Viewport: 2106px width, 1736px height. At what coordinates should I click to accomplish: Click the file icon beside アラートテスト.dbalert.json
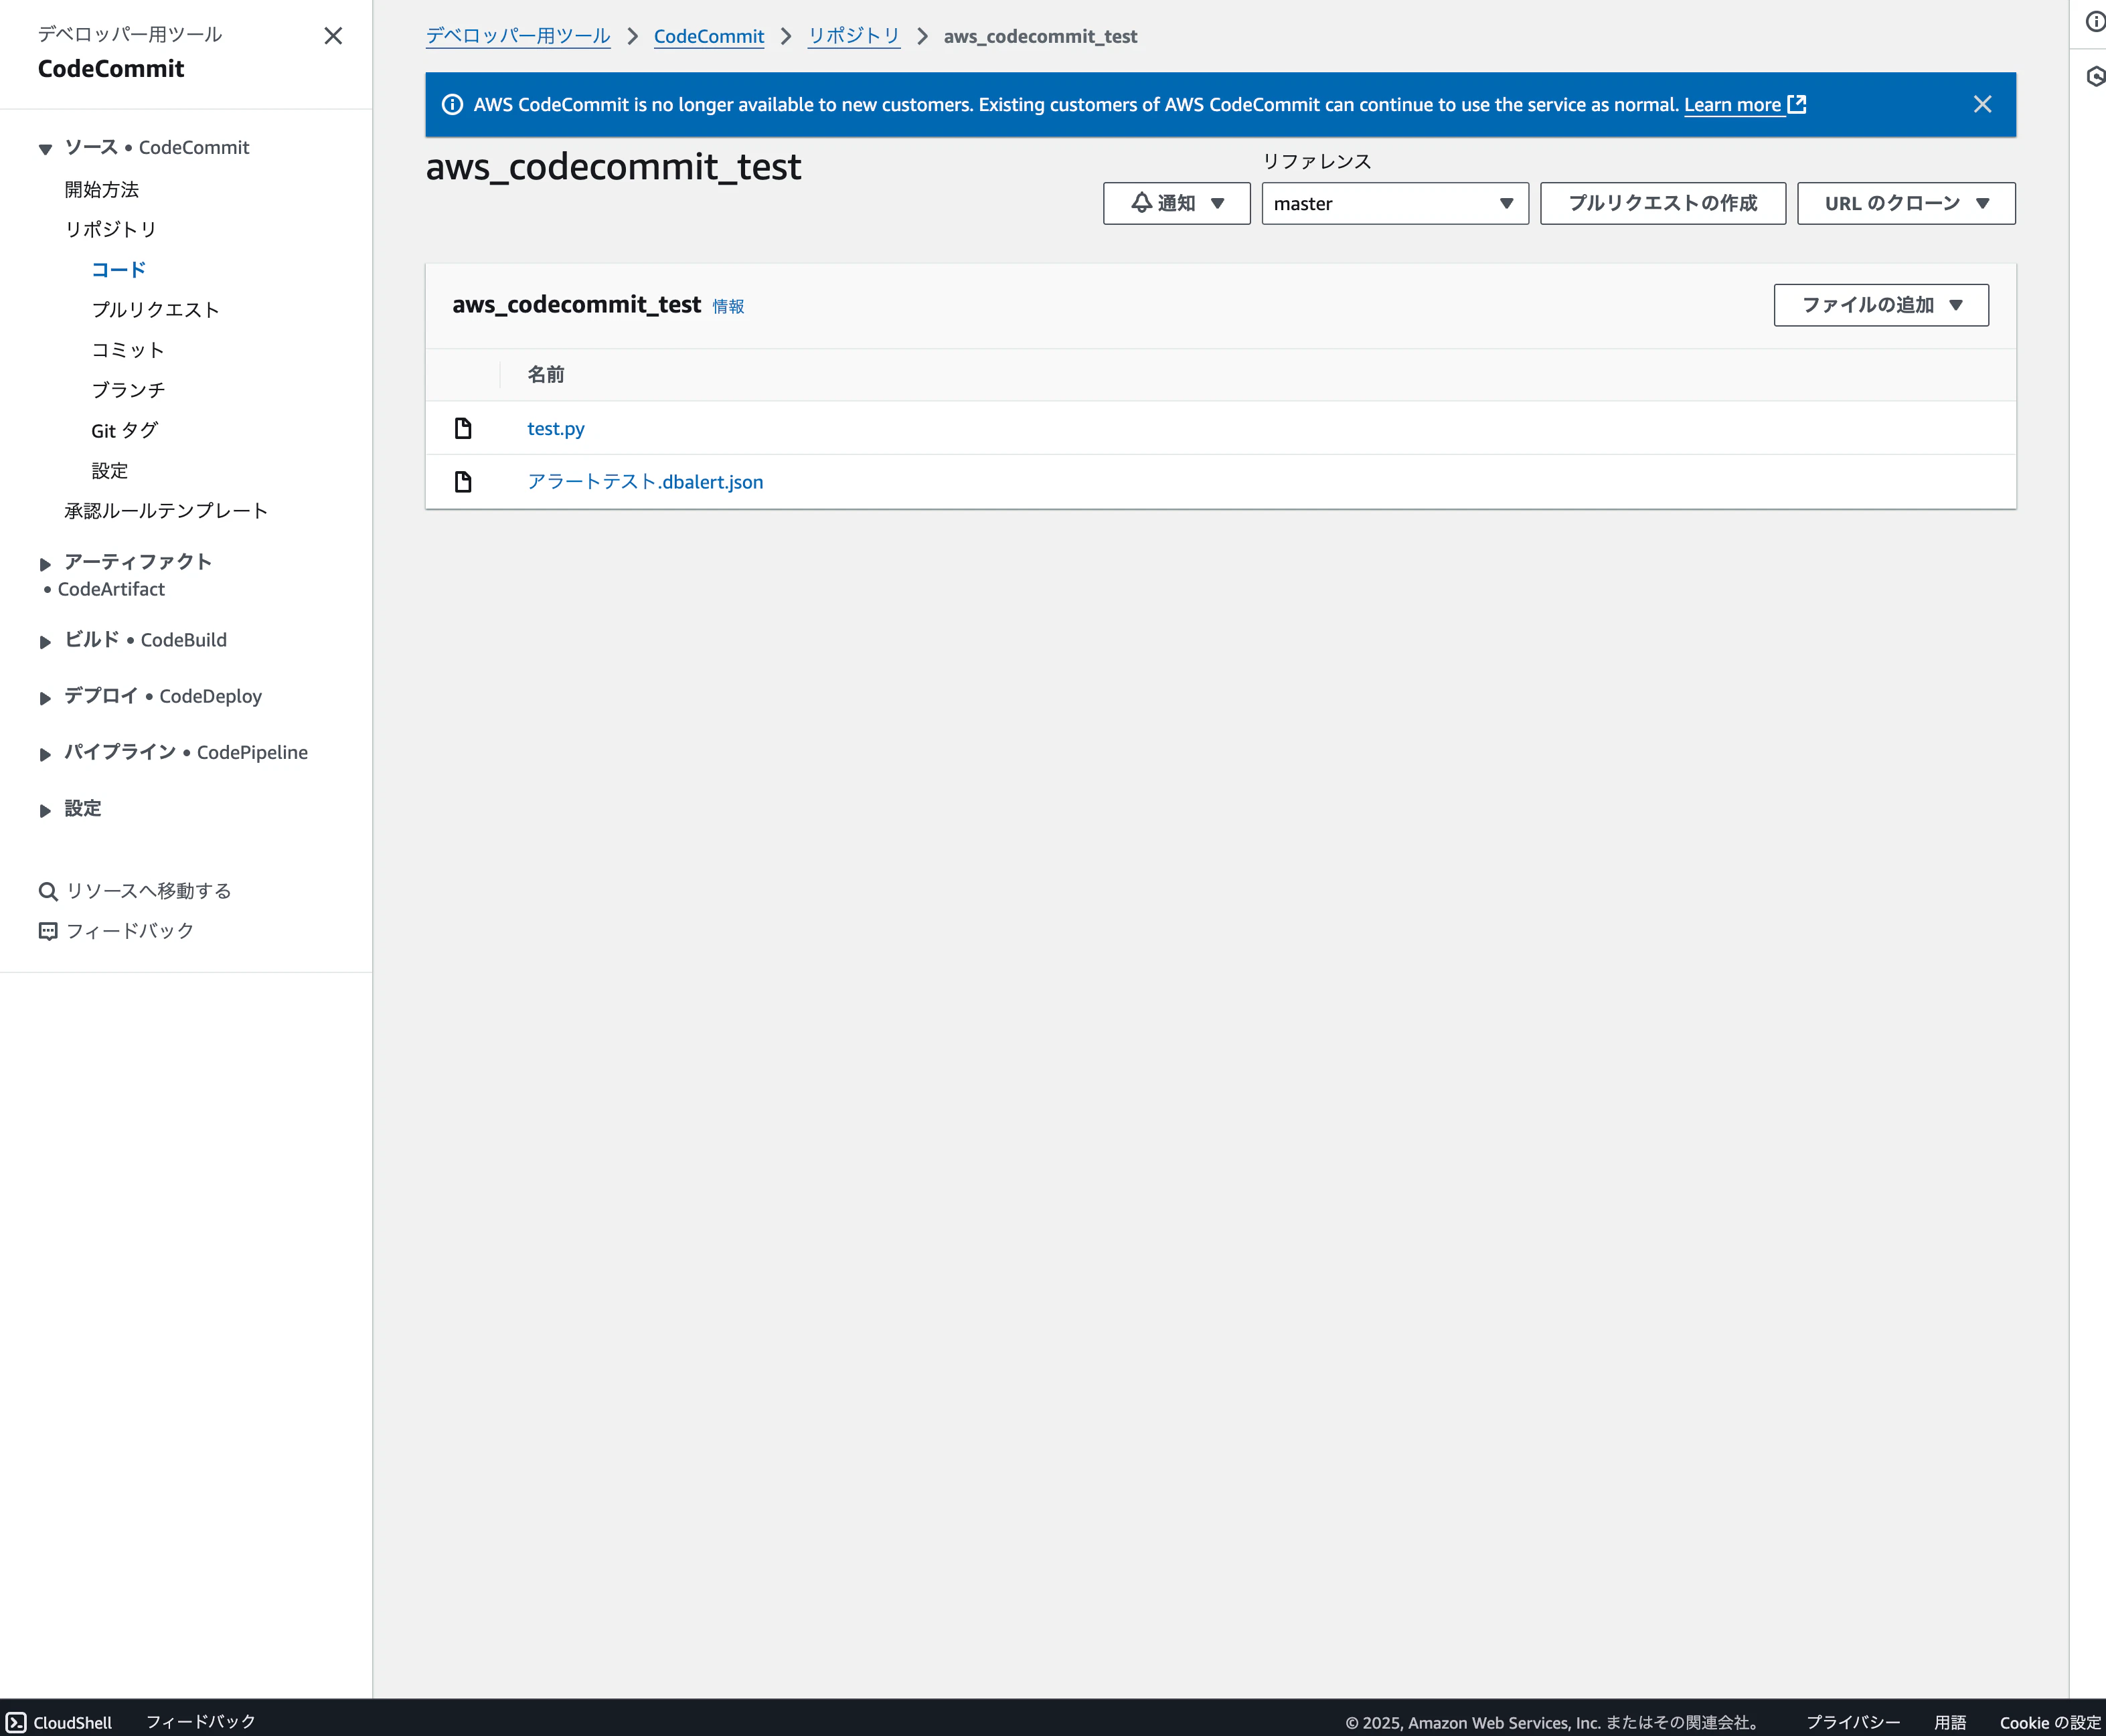point(463,481)
